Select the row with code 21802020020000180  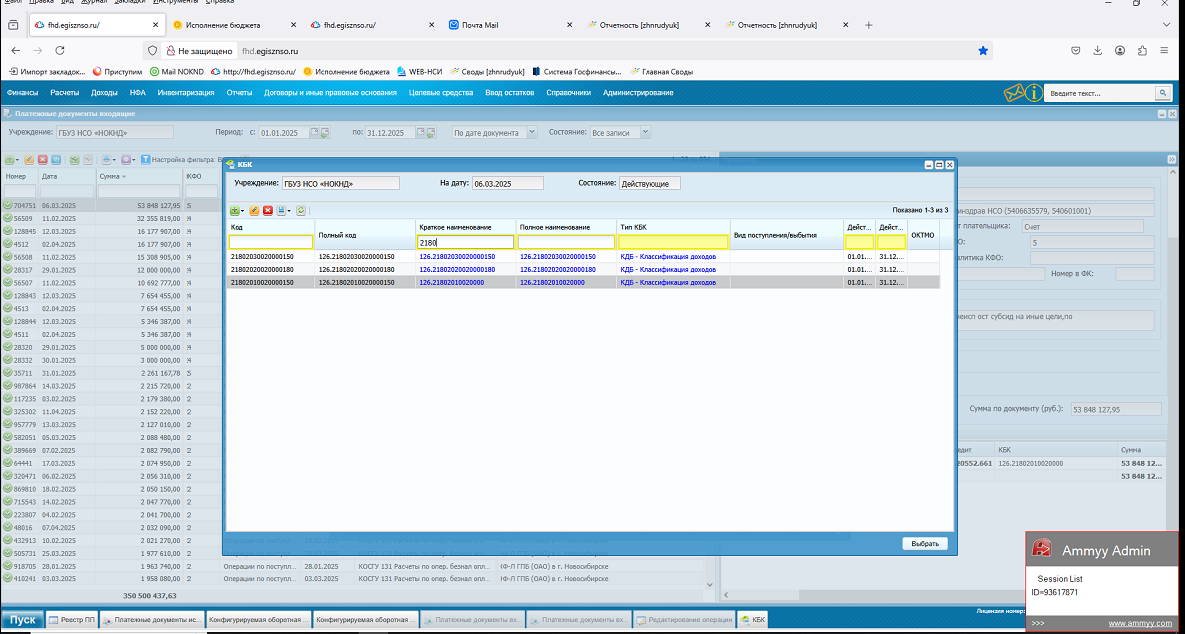[584, 269]
